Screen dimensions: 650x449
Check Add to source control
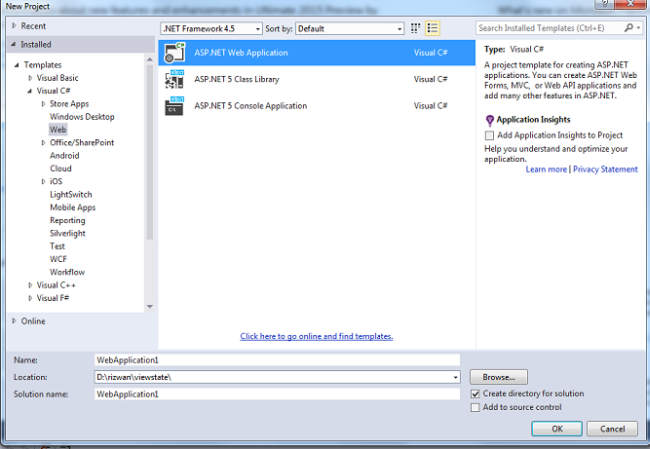[475, 408]
